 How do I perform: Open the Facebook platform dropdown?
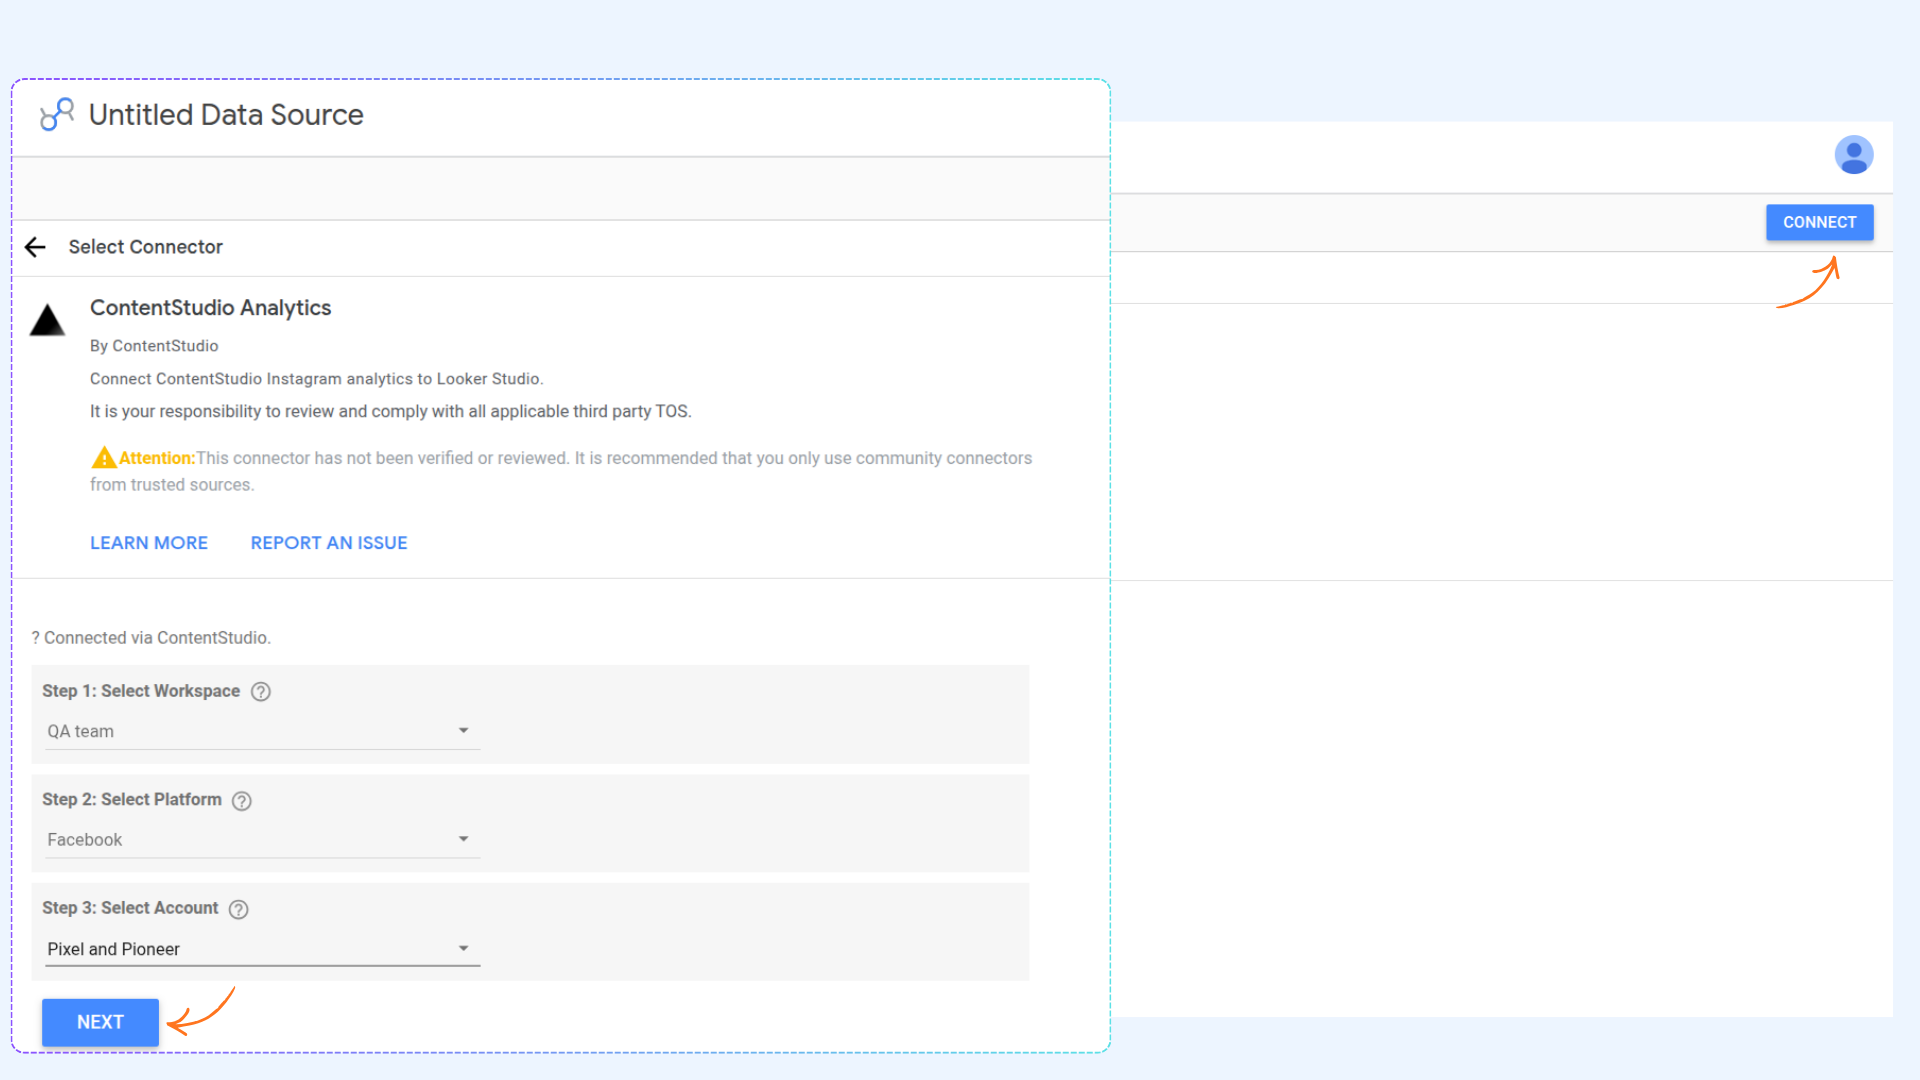click(x=262, y=840)
